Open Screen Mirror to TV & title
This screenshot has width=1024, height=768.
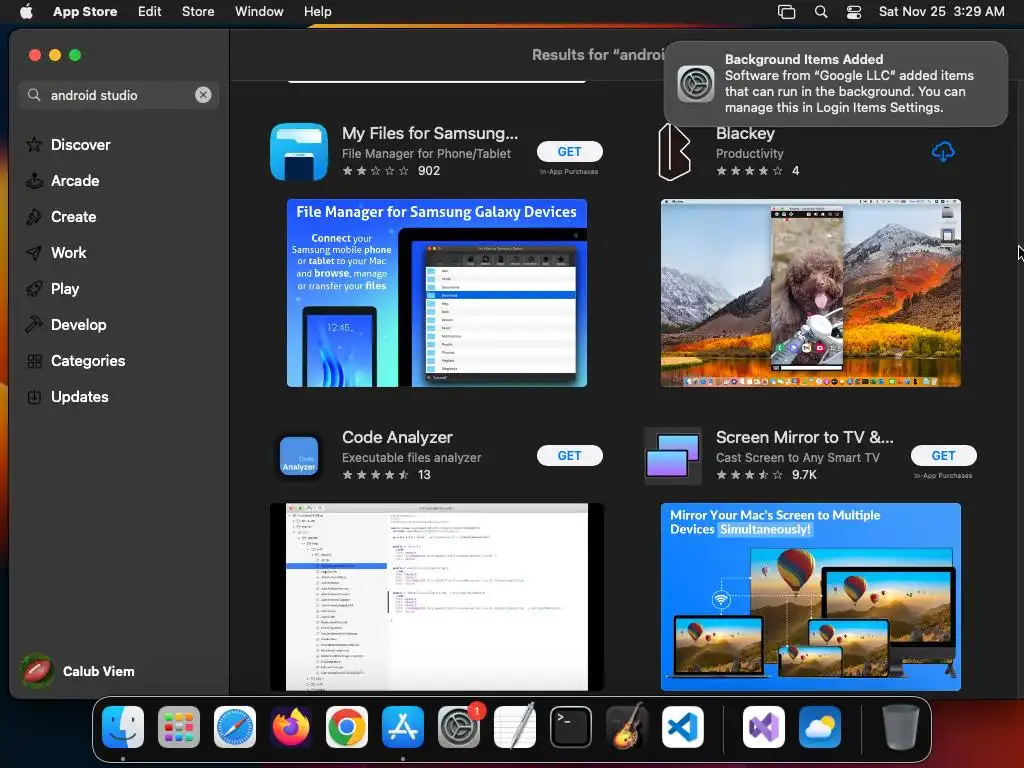tap(805, 438)
